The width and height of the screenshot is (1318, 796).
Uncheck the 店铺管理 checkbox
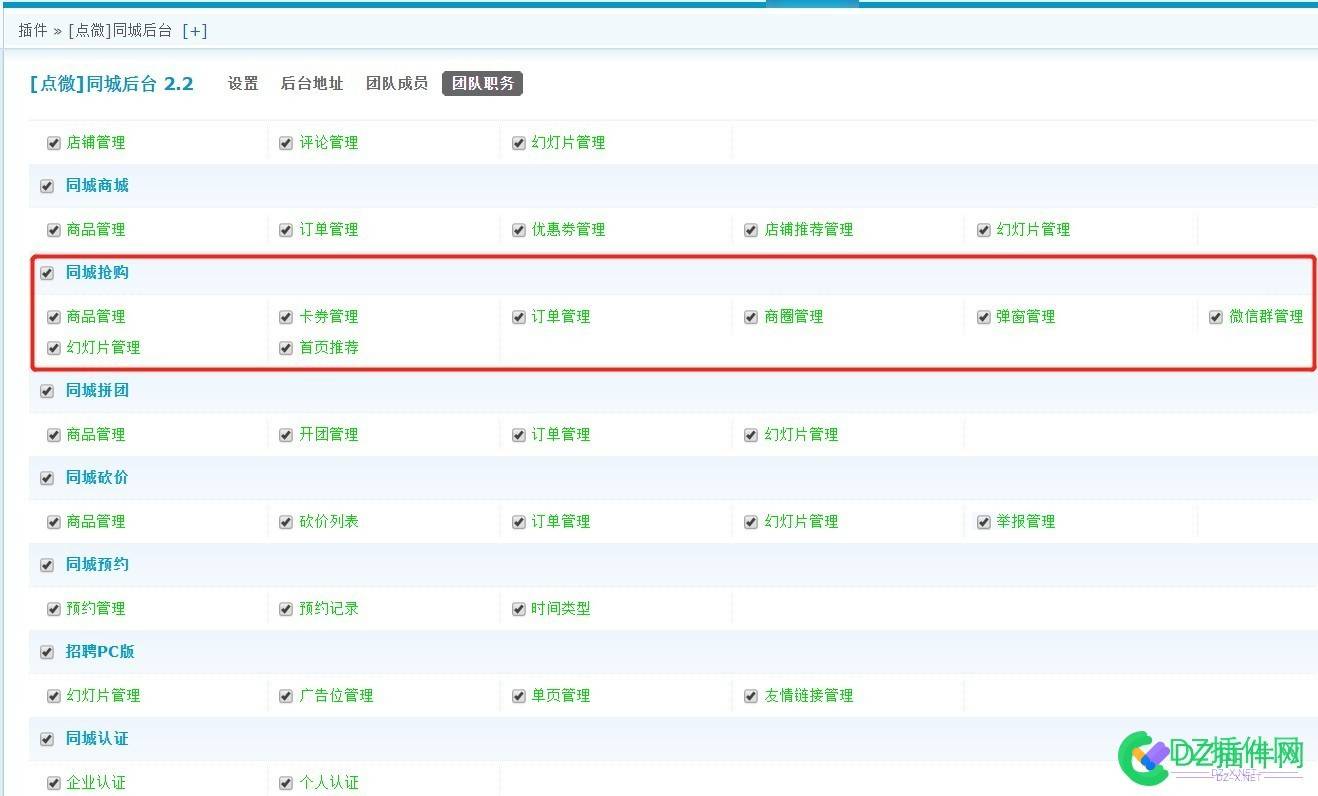(54, 143)
